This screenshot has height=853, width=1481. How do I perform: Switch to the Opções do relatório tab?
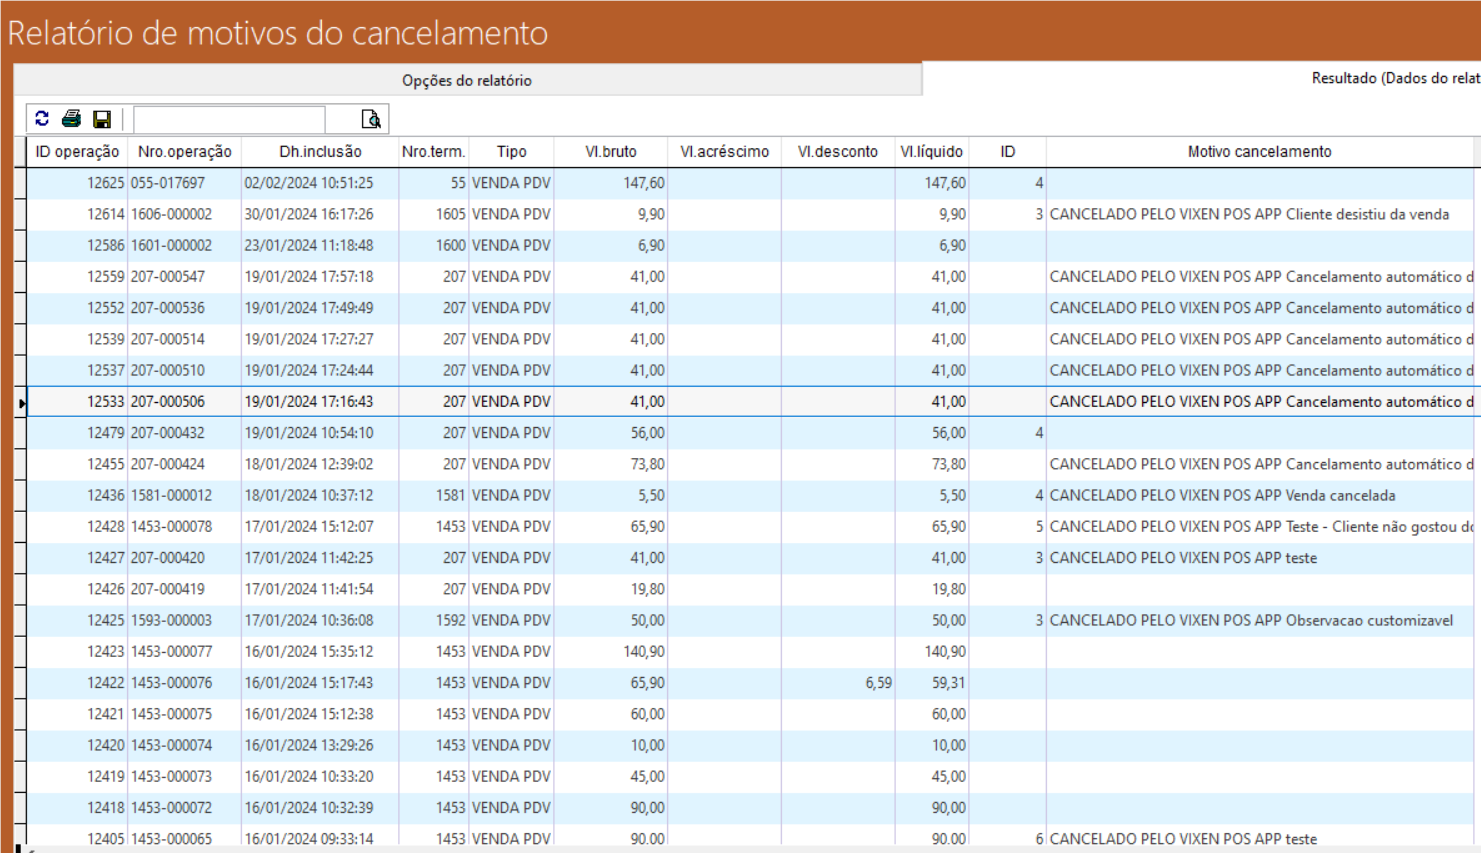coord(467,80)
